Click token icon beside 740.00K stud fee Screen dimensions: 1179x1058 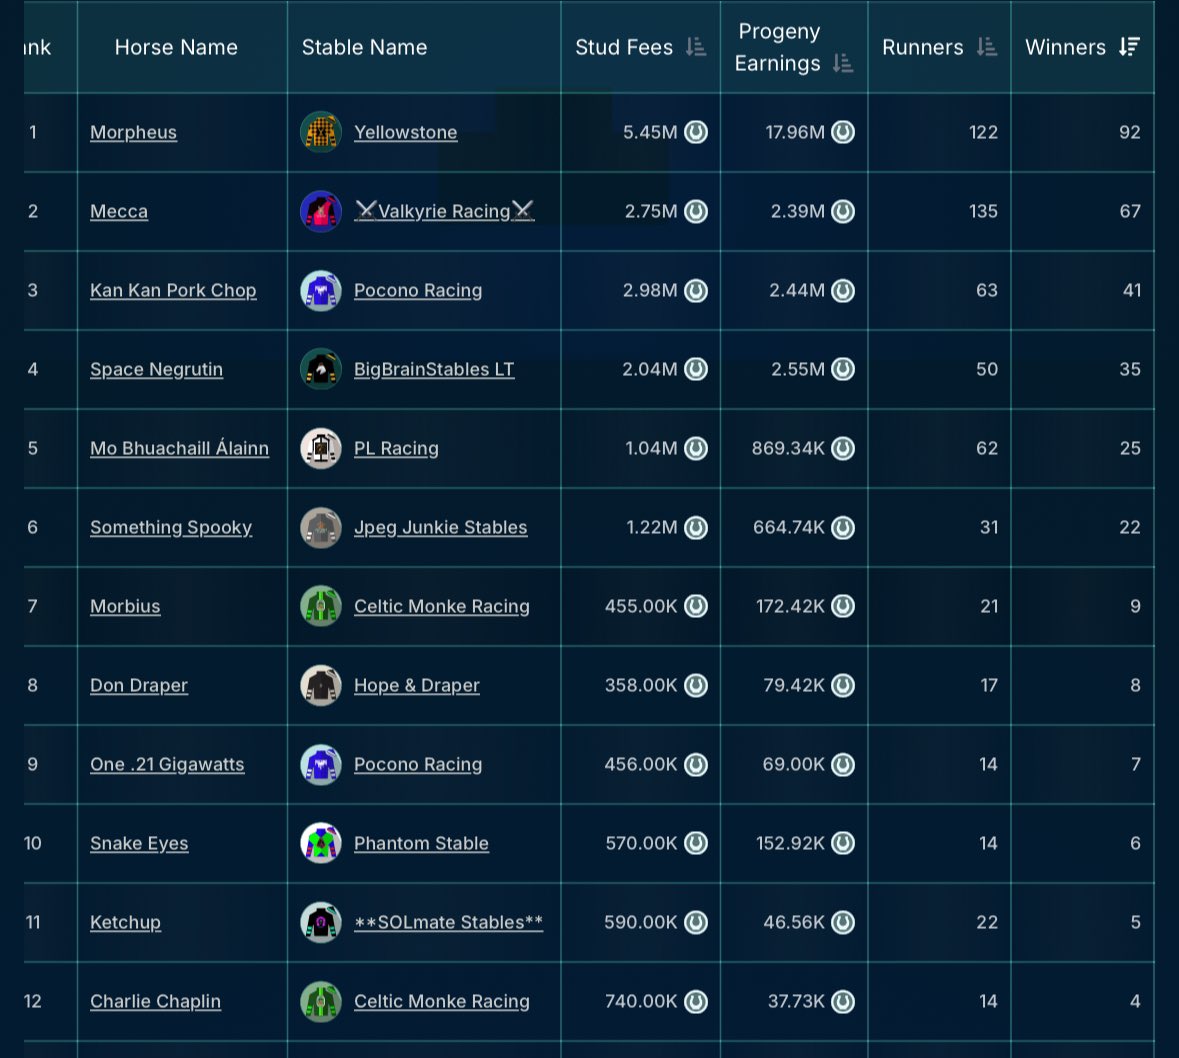(x=696, y=1001)
